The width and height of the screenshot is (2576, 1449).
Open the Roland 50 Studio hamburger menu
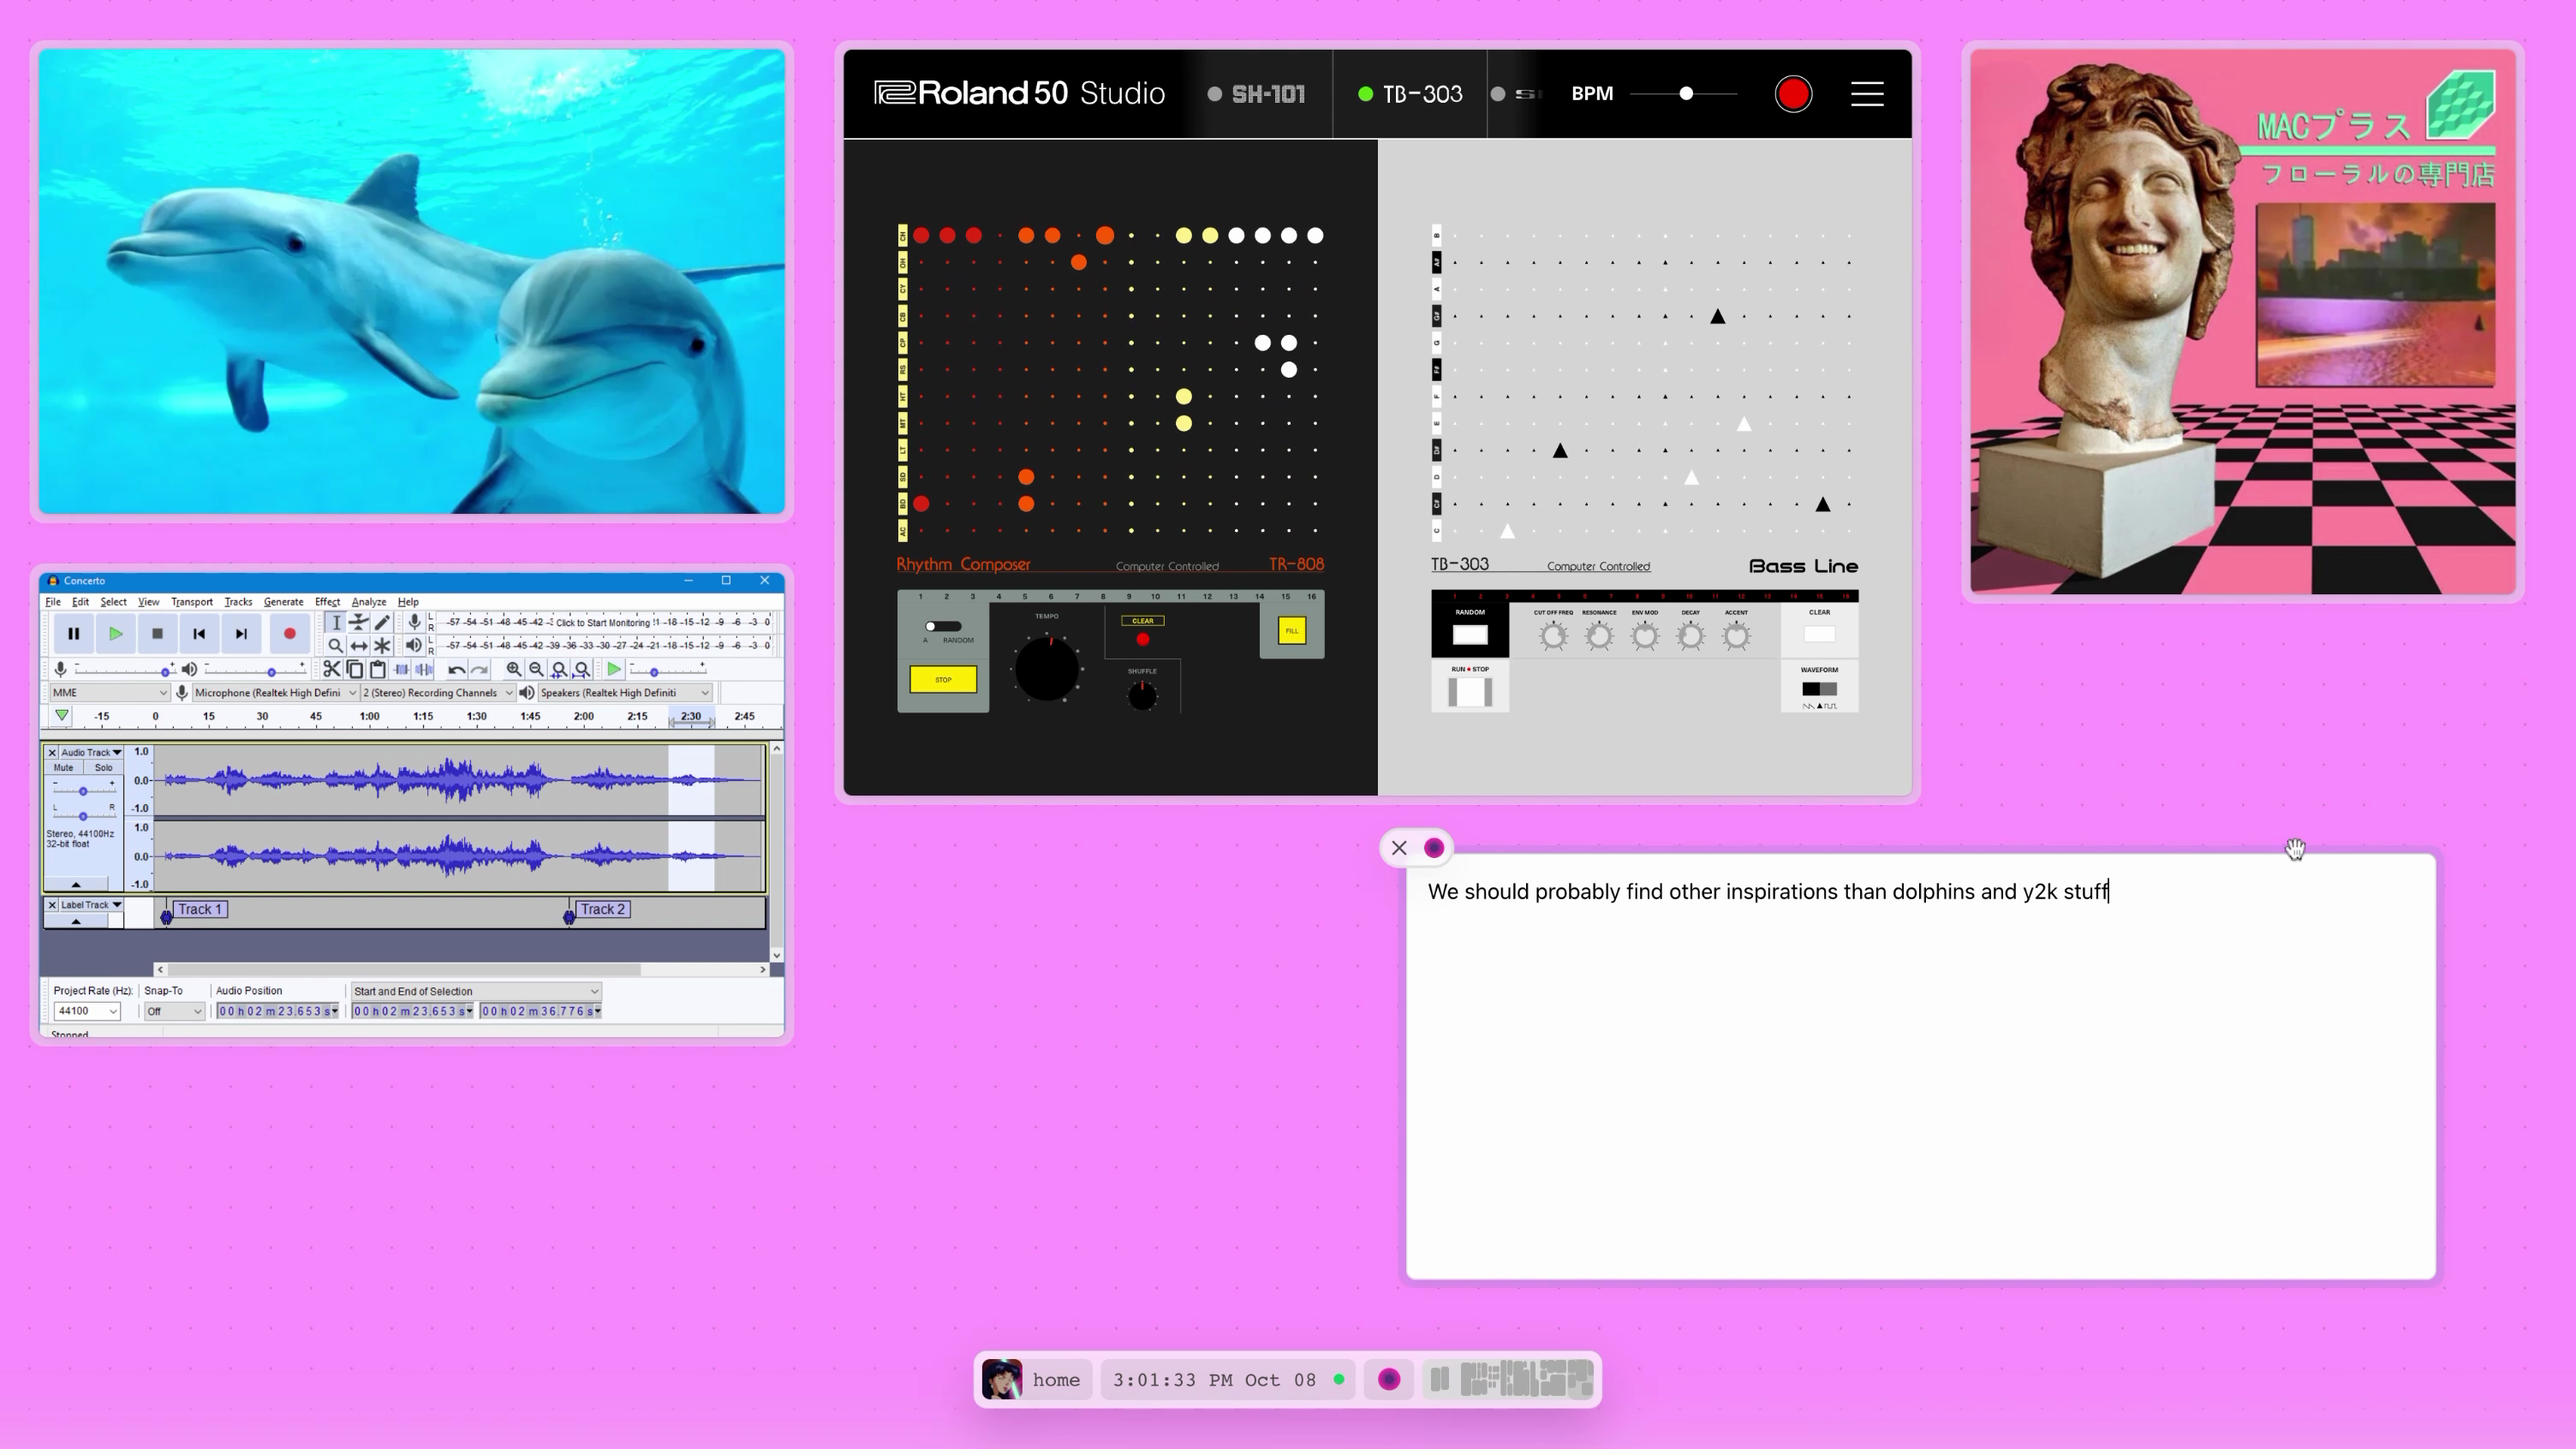(x=1867, y=94)
